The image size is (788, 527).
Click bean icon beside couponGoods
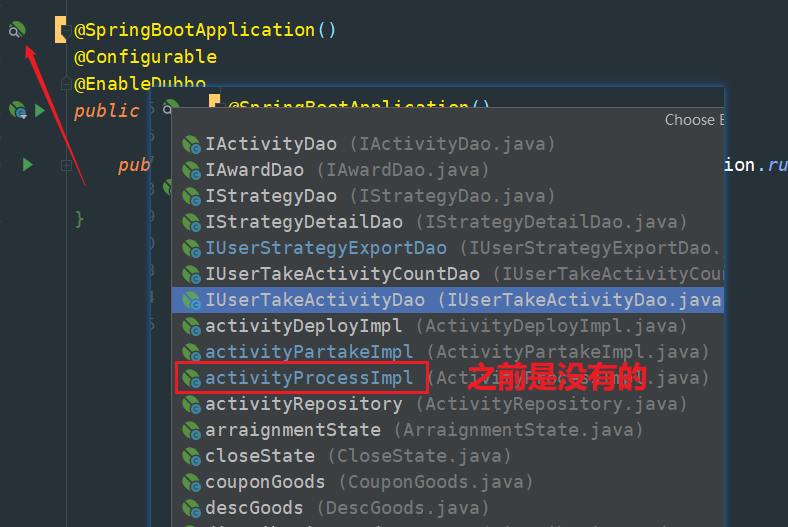tap(191, 483)
